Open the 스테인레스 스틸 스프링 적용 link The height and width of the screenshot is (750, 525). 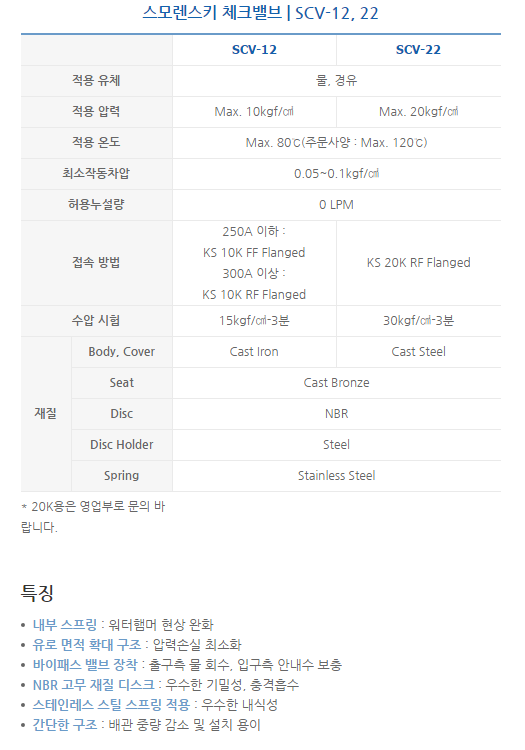click(x=111, y=705)
